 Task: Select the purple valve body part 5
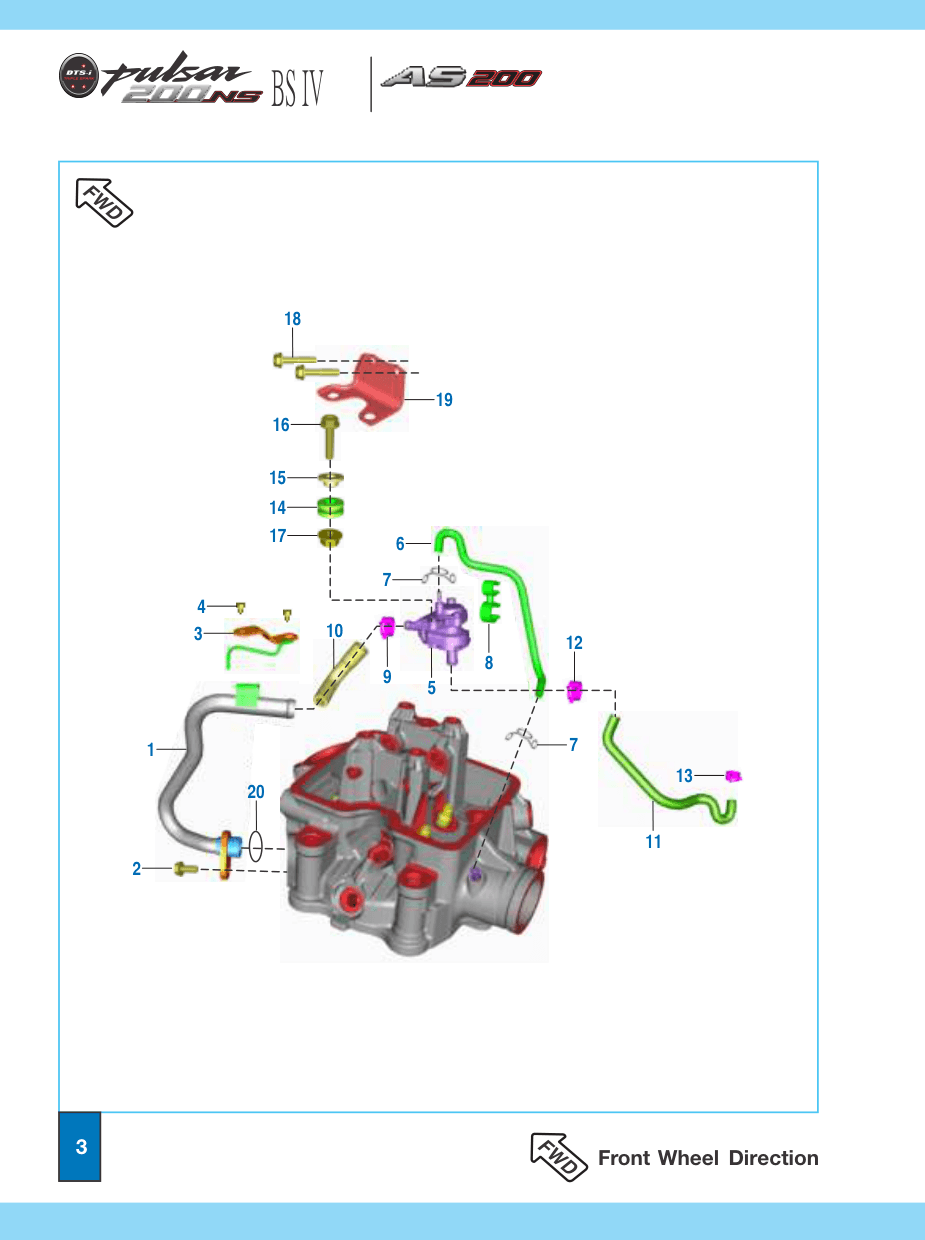coord(440,628)
